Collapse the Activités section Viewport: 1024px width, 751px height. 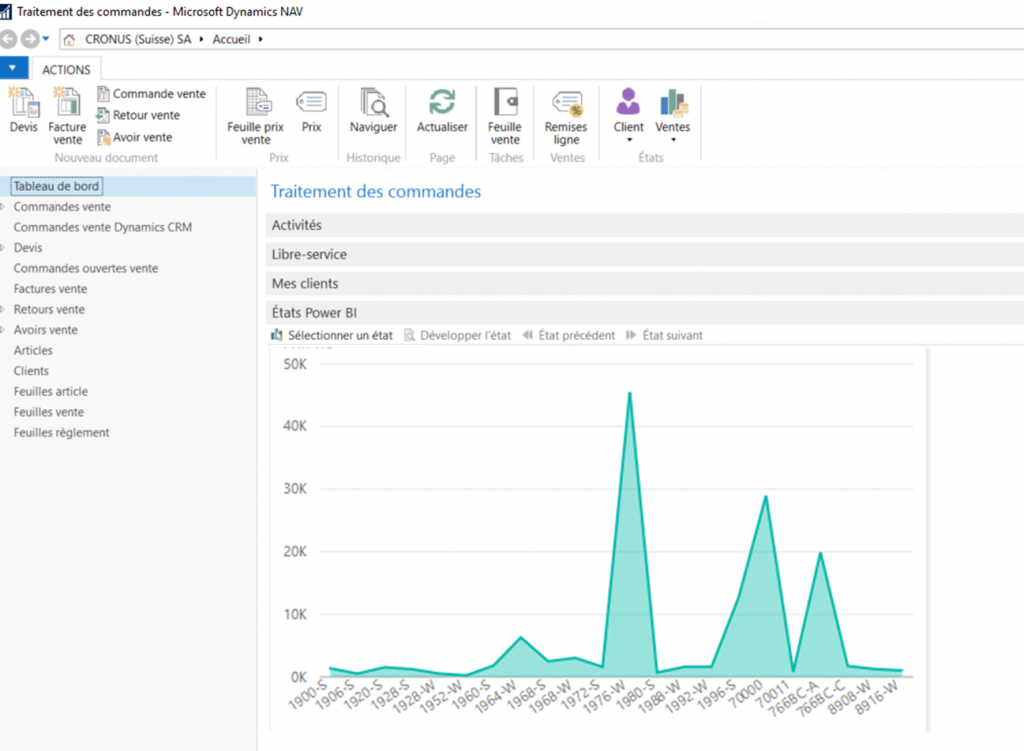coord(297,225)
